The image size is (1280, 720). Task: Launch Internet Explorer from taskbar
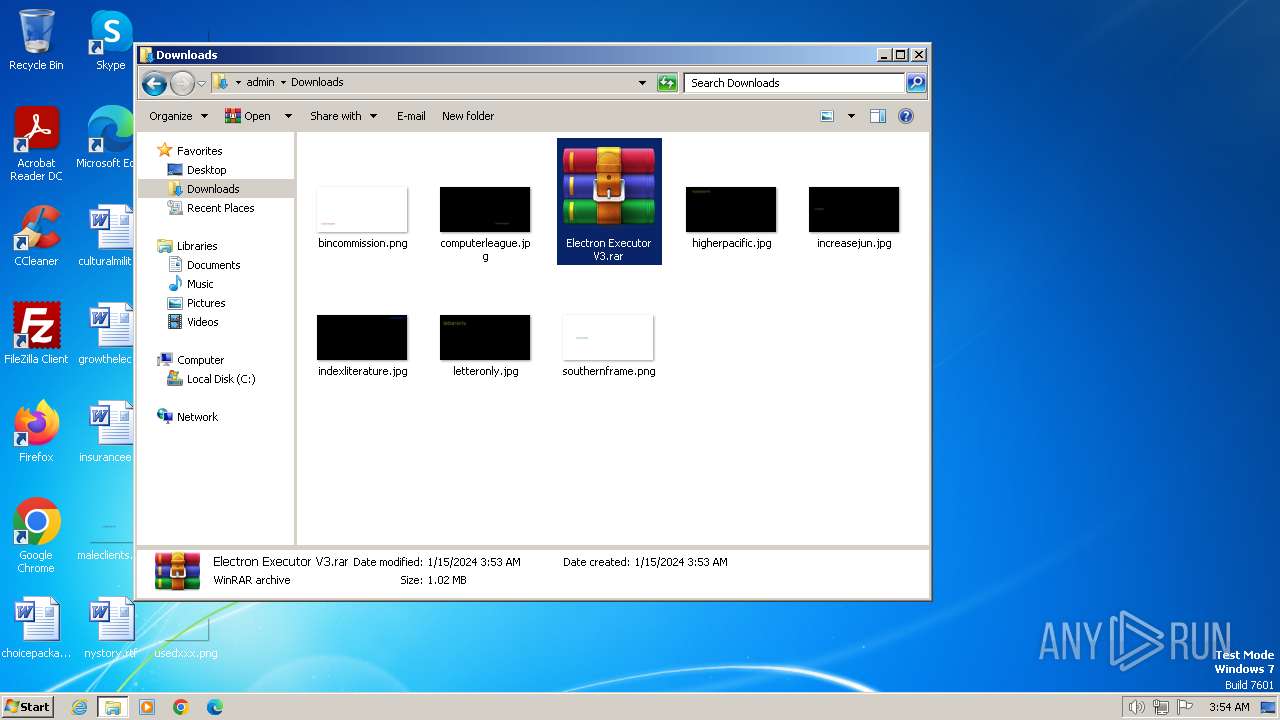[79, 707]
